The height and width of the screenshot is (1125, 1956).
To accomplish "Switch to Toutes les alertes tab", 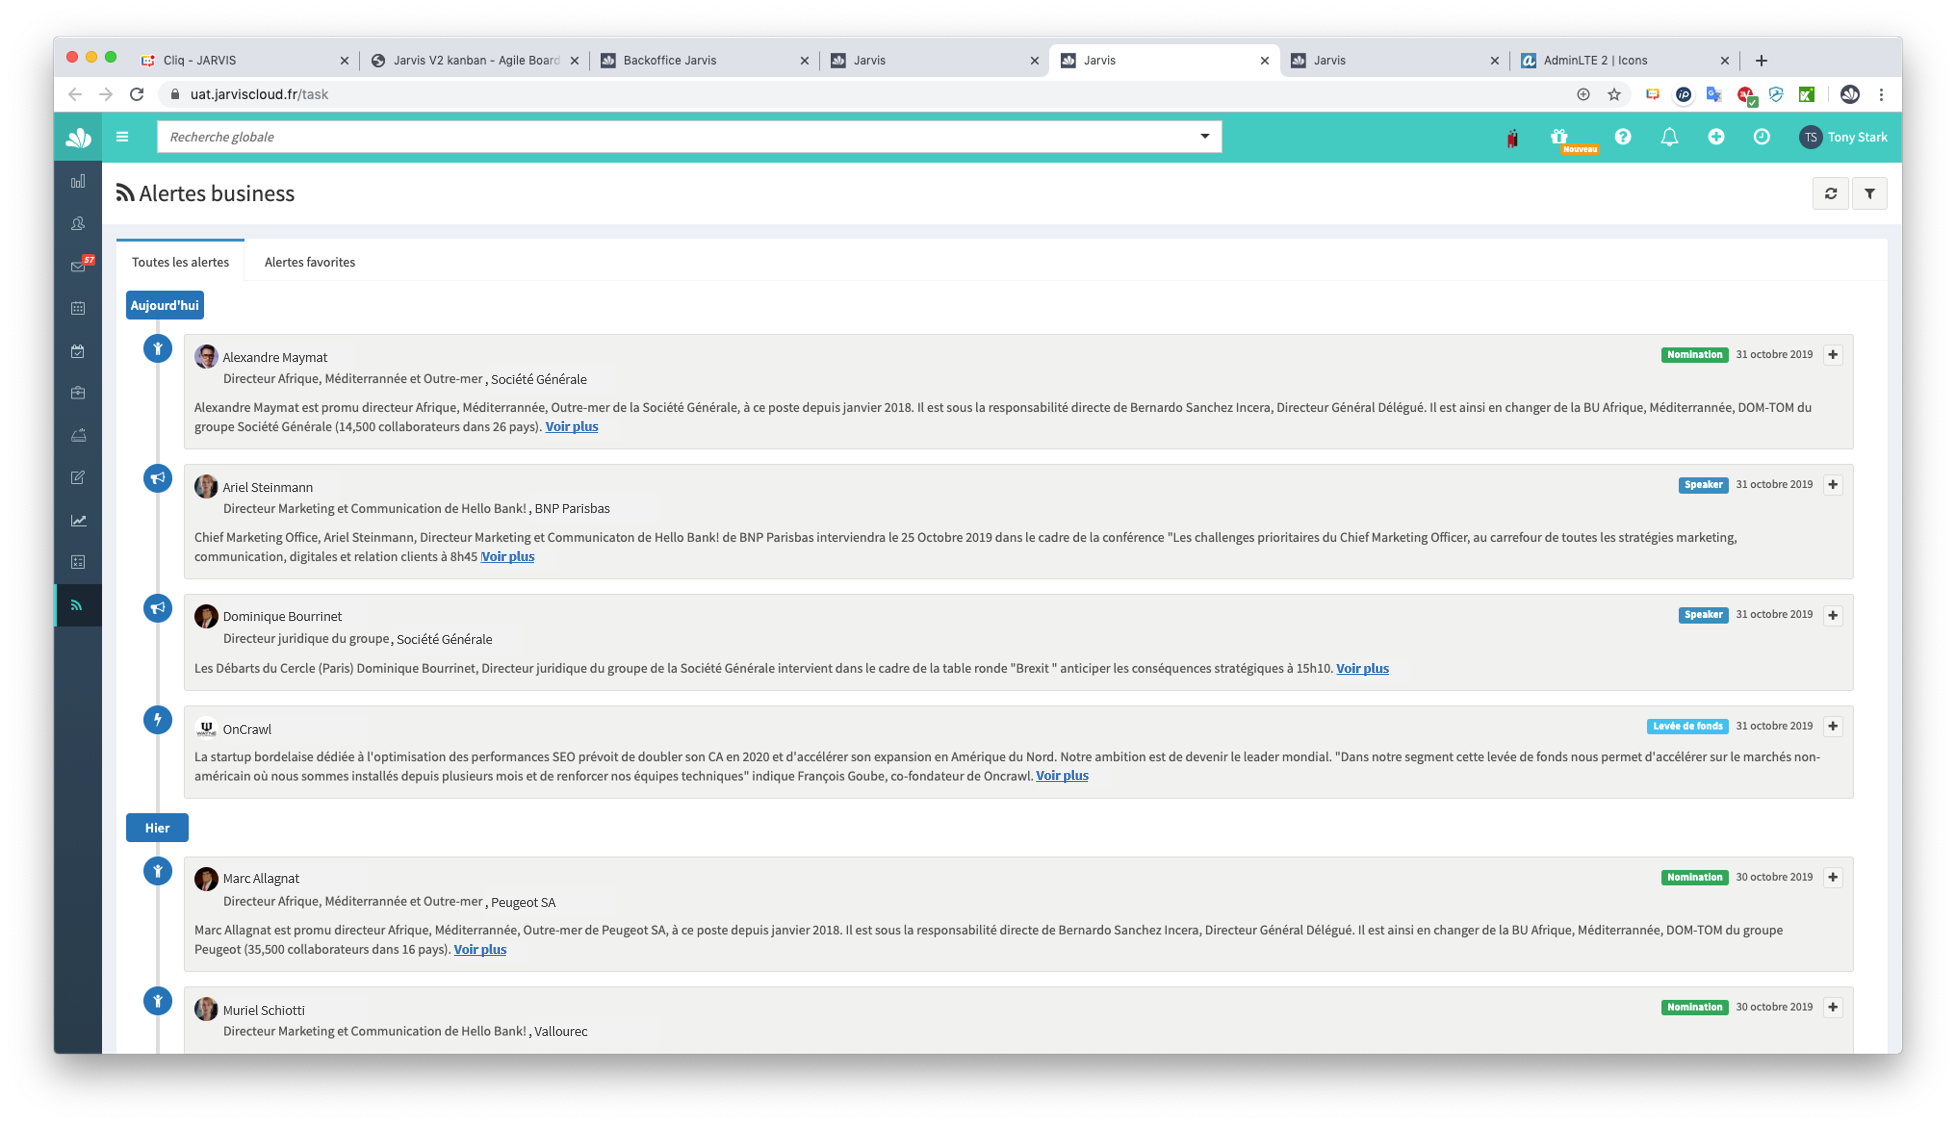I will pos(181,262).
